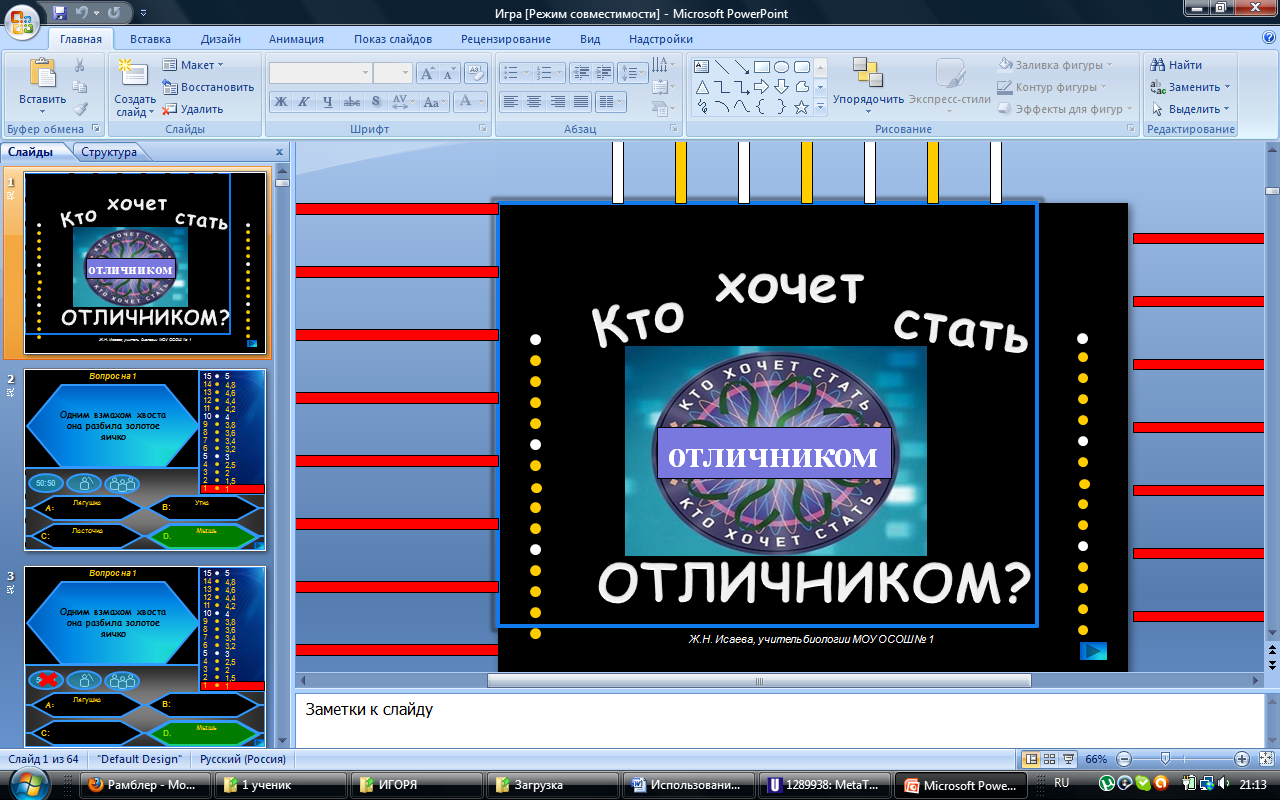
Task: Justify the text alignment
Action: coord(580,102)
